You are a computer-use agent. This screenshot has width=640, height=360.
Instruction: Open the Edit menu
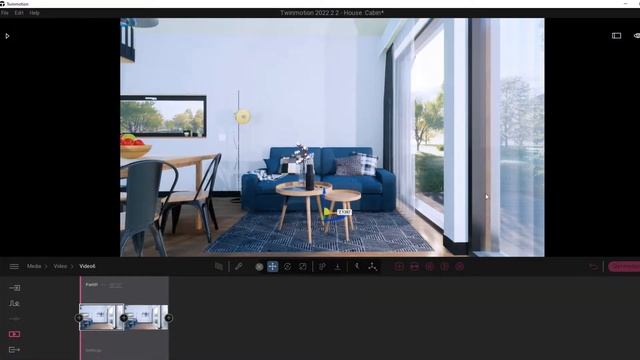click(x=19, y=13)
